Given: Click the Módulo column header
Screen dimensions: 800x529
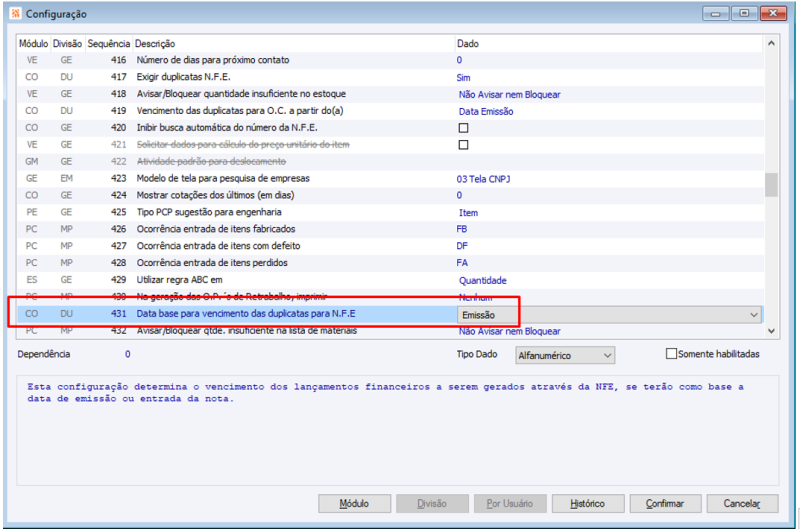Looking at the screenshot, I should point(34,44).
